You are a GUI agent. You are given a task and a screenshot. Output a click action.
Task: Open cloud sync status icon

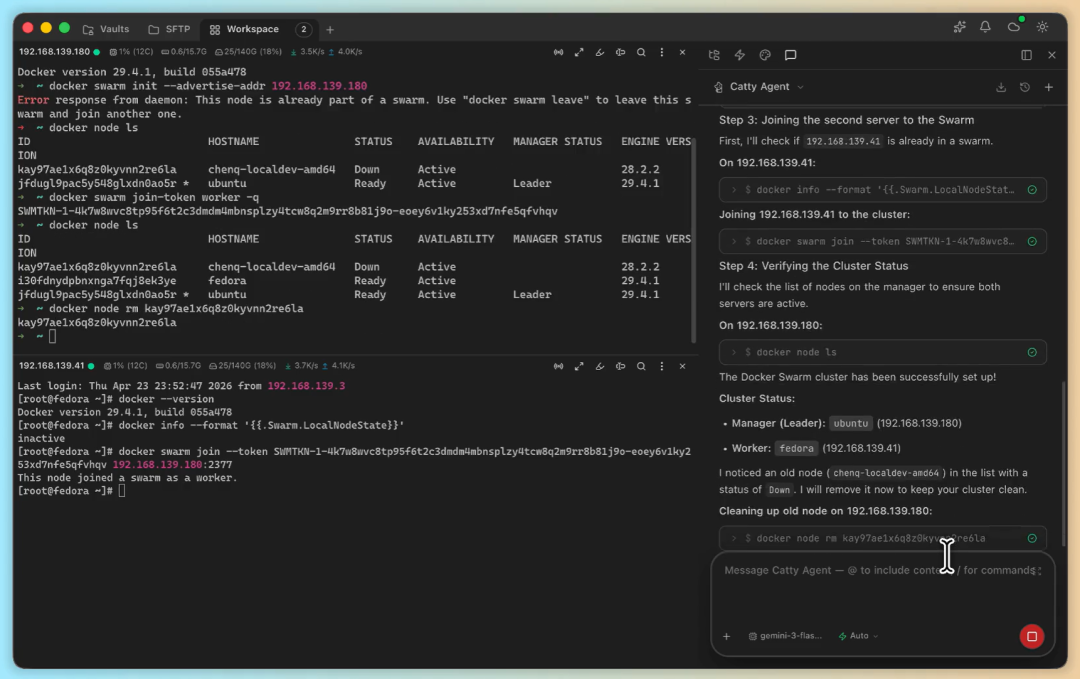[1013, 27]
